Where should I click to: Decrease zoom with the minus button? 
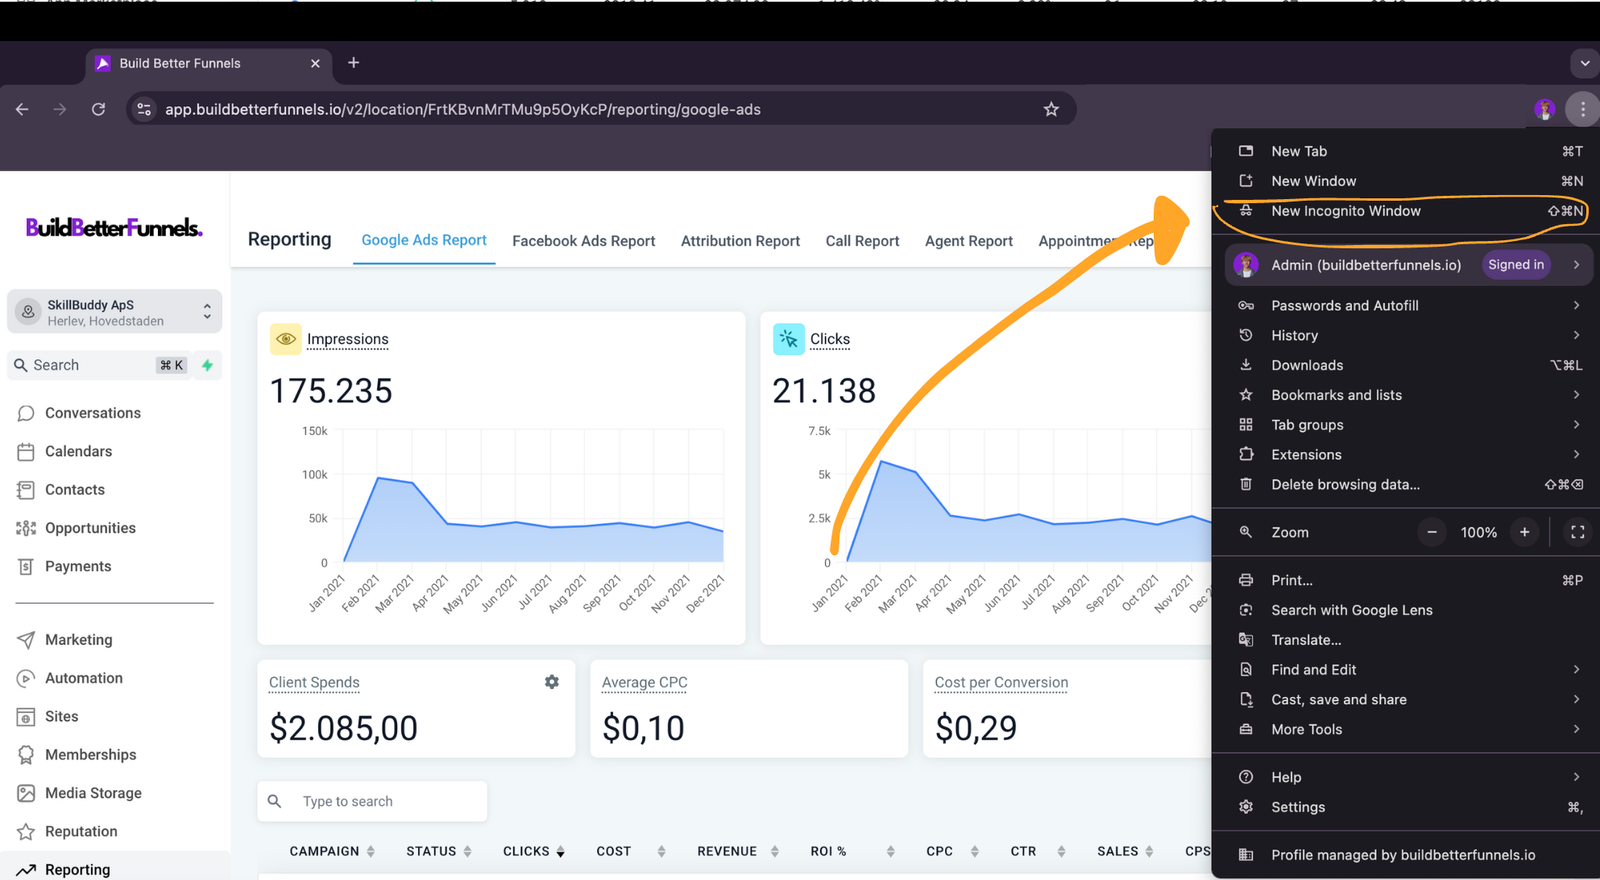1432,532
